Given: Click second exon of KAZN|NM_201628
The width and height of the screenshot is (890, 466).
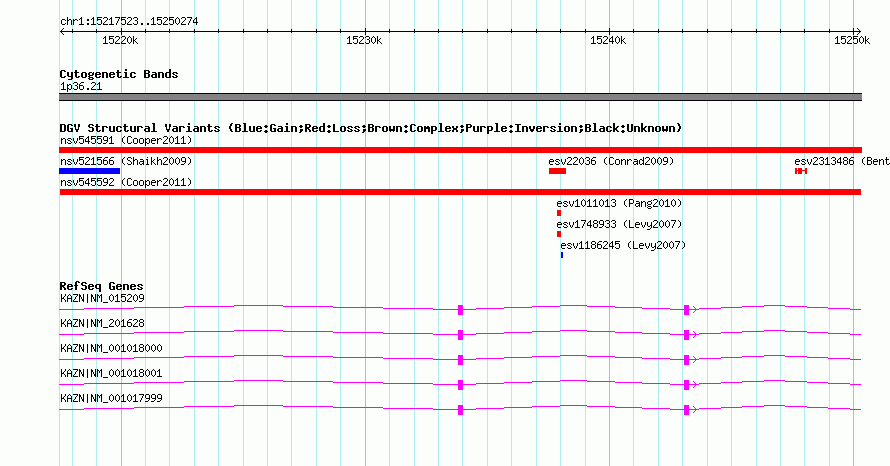Looking at the screenshot, I should pos(686,335).
